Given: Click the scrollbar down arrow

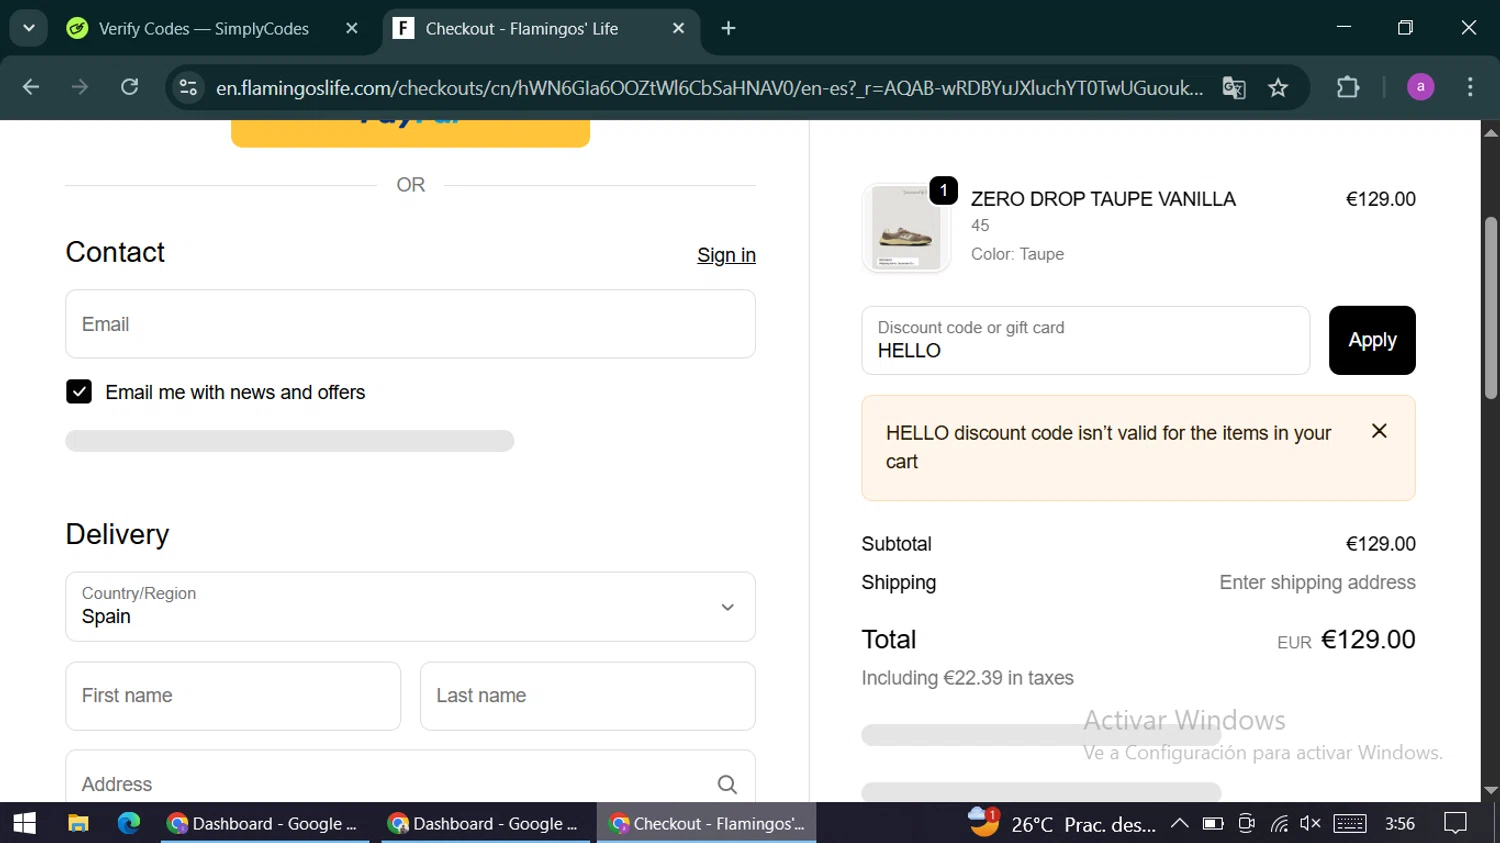Looking at the screenshot, I should click(x=1491, y=791).
